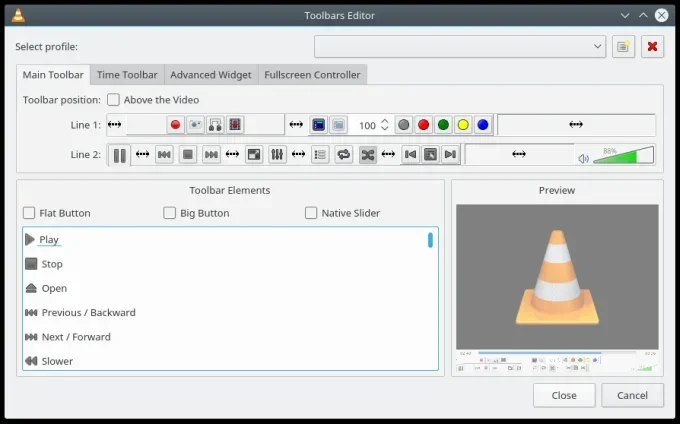Select Play in Toolbar Elements list
This screenshot has height=424, width=680.
pos(49,239)
